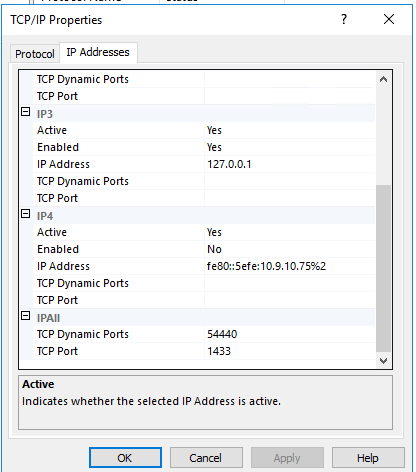Select the IP3 IP Address field 127.0.0.1

[290, 164]
